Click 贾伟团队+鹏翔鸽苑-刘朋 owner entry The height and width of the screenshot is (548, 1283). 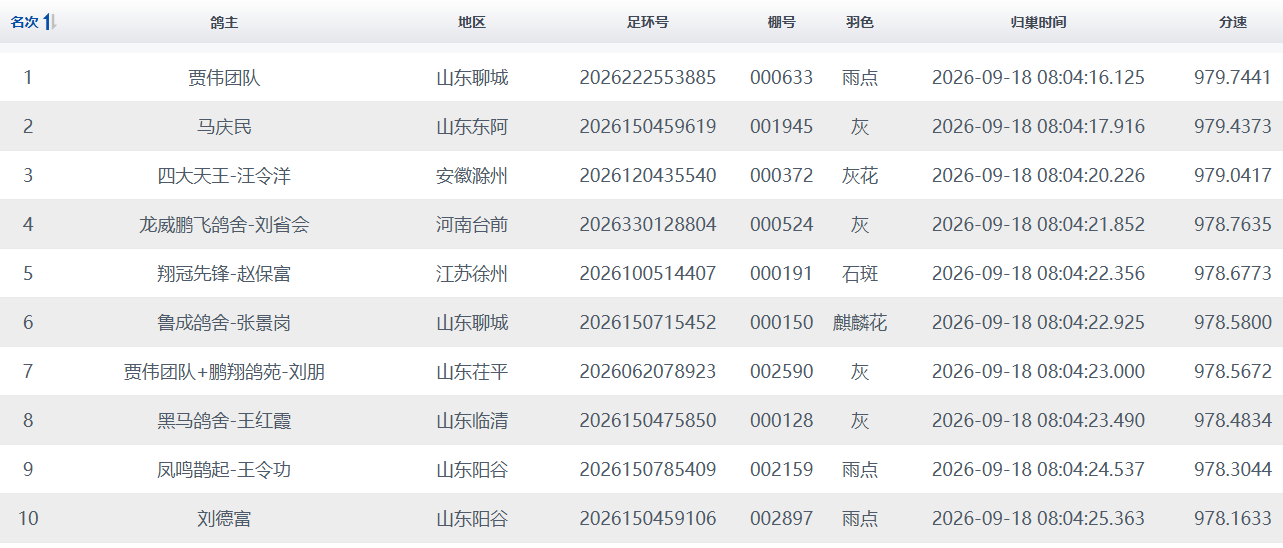click(224, 371)
